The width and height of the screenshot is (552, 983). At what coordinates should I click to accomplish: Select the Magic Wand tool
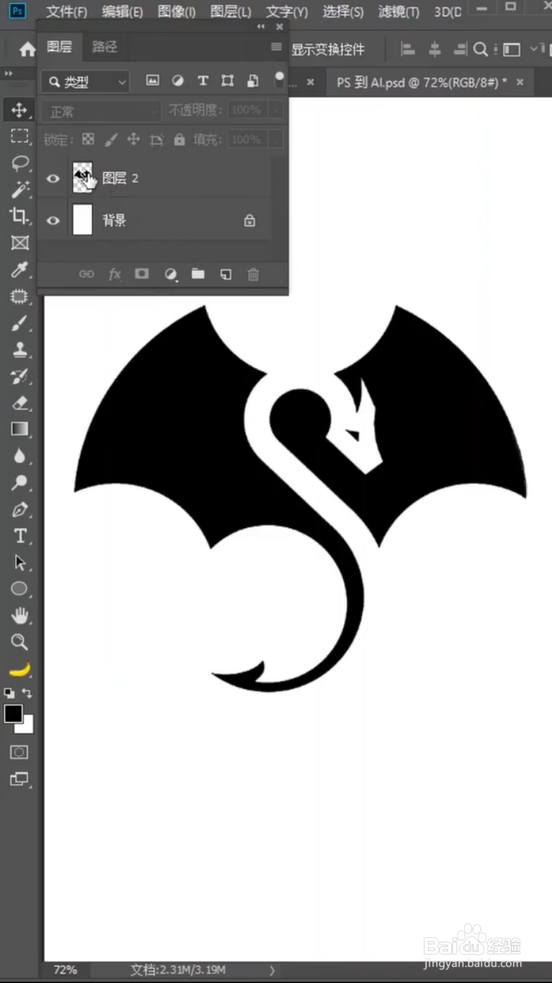tap(19, 189)
